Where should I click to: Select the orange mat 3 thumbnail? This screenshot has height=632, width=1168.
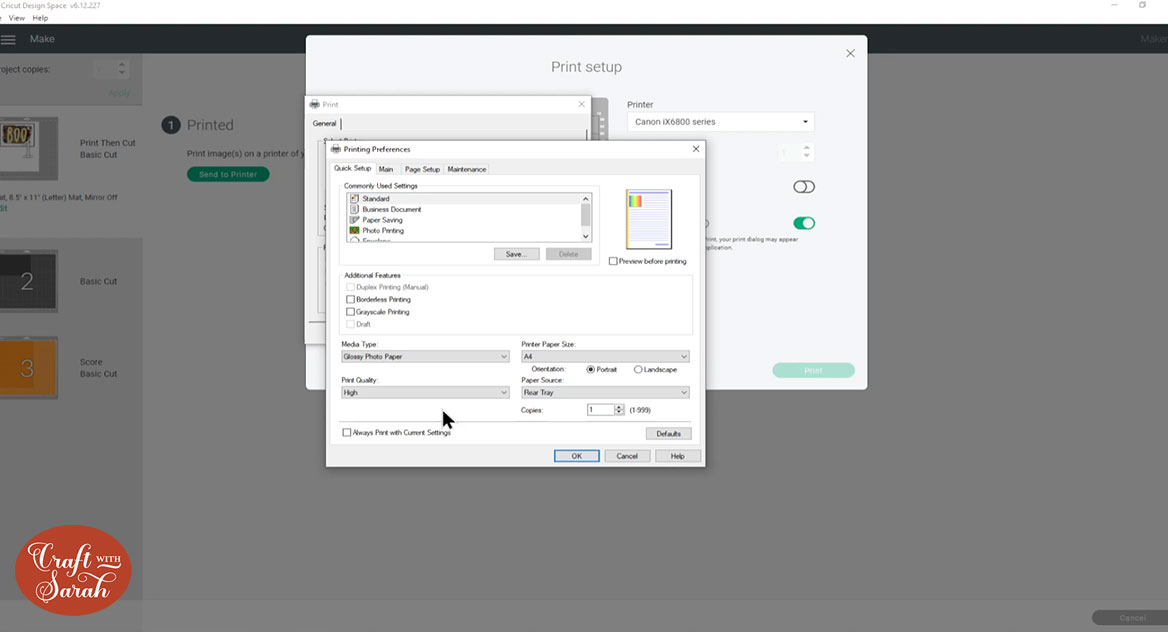click(x=28, y=368)
